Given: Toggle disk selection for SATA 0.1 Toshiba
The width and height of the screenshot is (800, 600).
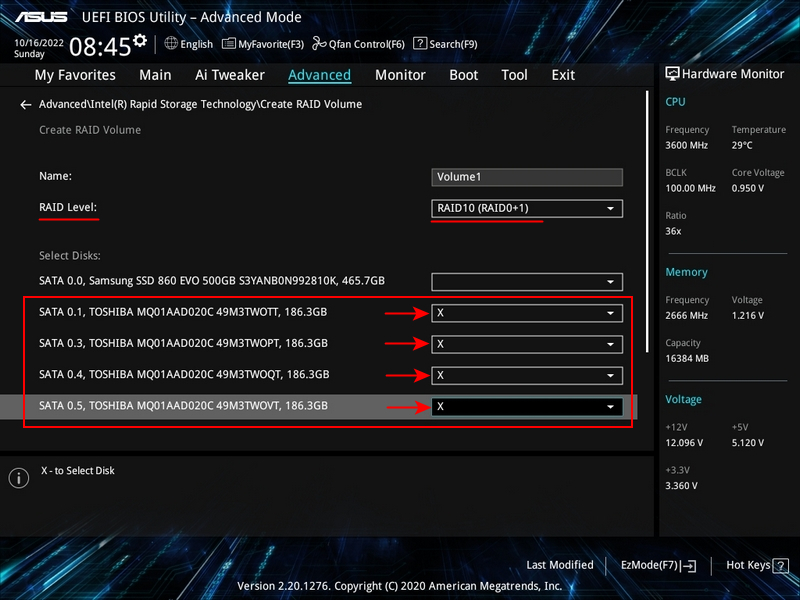Looking at the screenshot, I should pyautogui.click(x=527, y=314).
